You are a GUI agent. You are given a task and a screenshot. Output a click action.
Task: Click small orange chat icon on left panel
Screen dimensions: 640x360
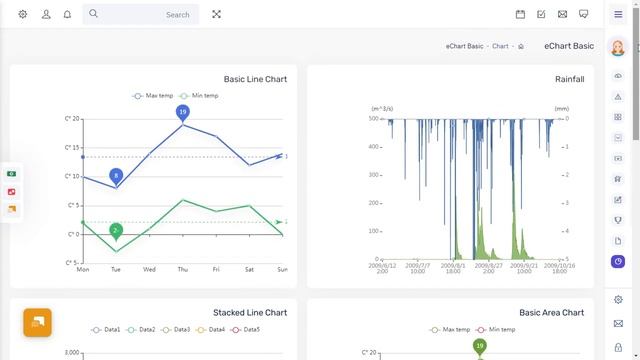click(x=11, y=209)
